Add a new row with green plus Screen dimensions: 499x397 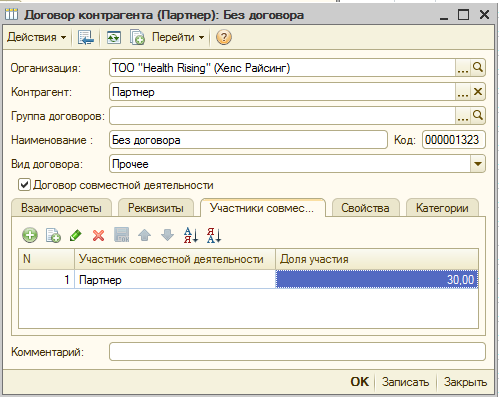tap(30, 235)
